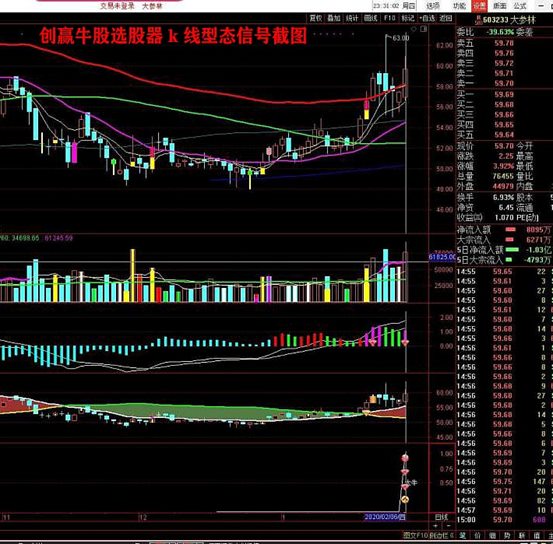Image resolution: width=553 pixels, height=544 pixels.
Task: Open the 版面 menu
Action: [x=500, y=6]
